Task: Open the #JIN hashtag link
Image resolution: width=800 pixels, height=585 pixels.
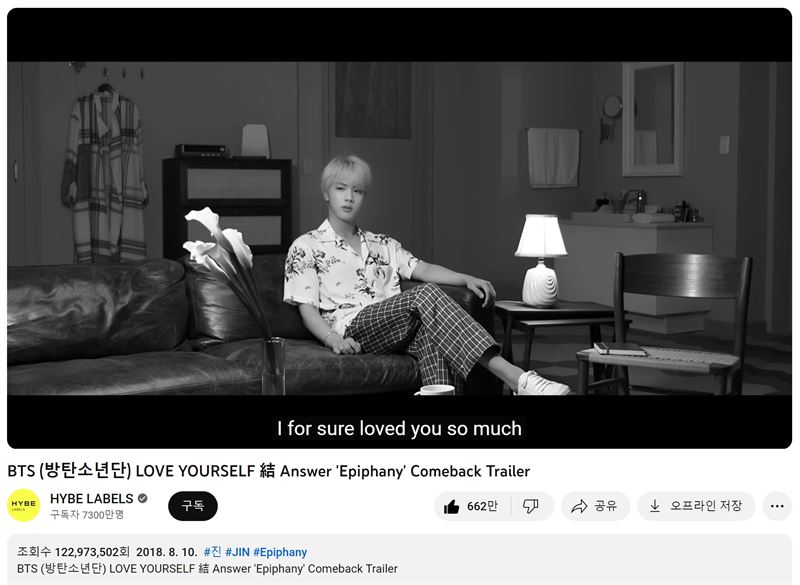Action: (238, 552)
